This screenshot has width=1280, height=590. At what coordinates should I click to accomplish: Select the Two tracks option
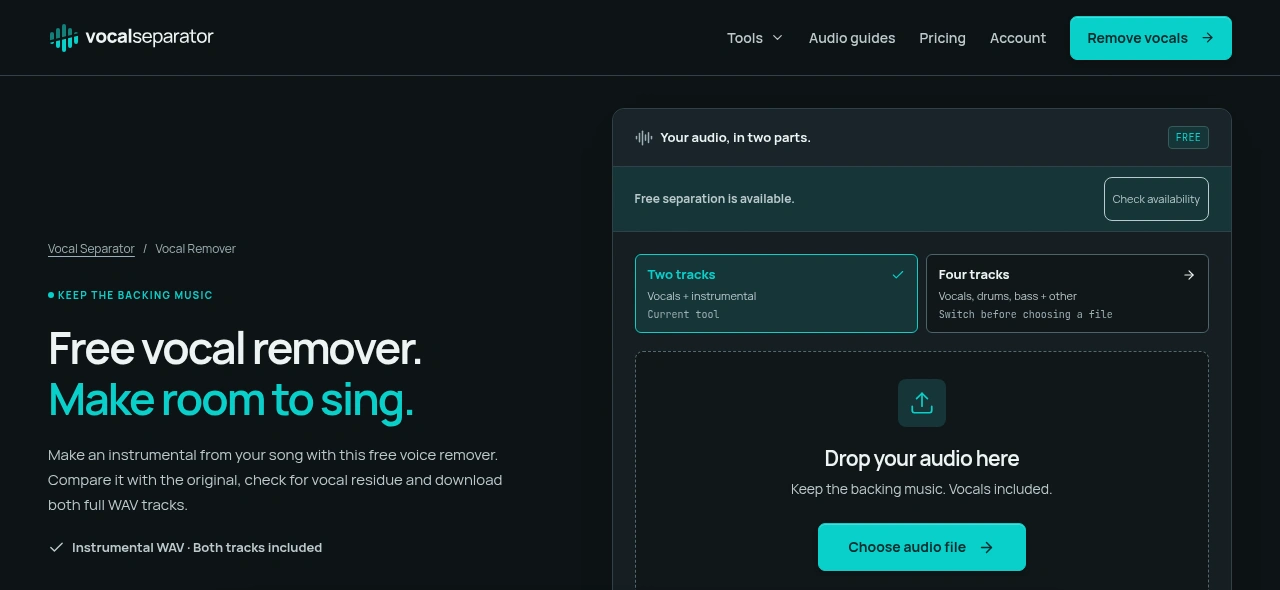[776, 293]
